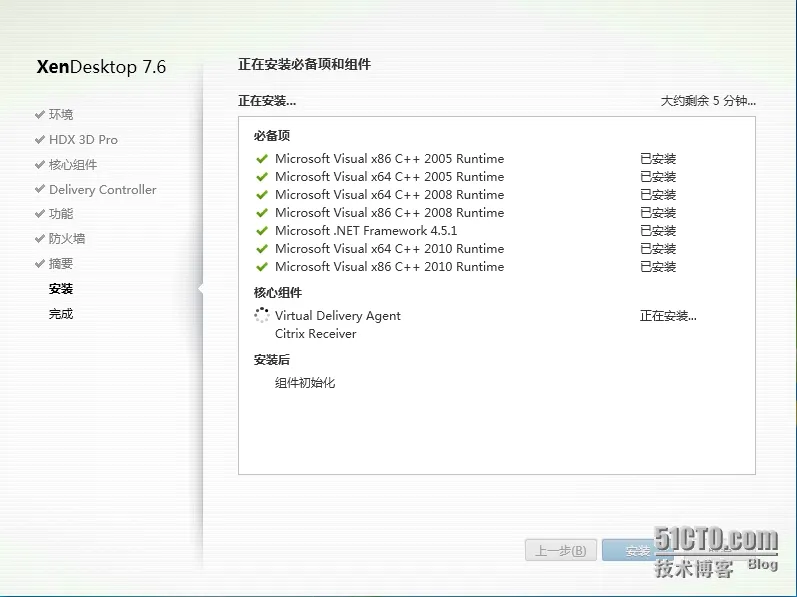Screen dimensions: 797x597
Task: Select the 环境 step in sidebar
Action: [x=61, y=114]
